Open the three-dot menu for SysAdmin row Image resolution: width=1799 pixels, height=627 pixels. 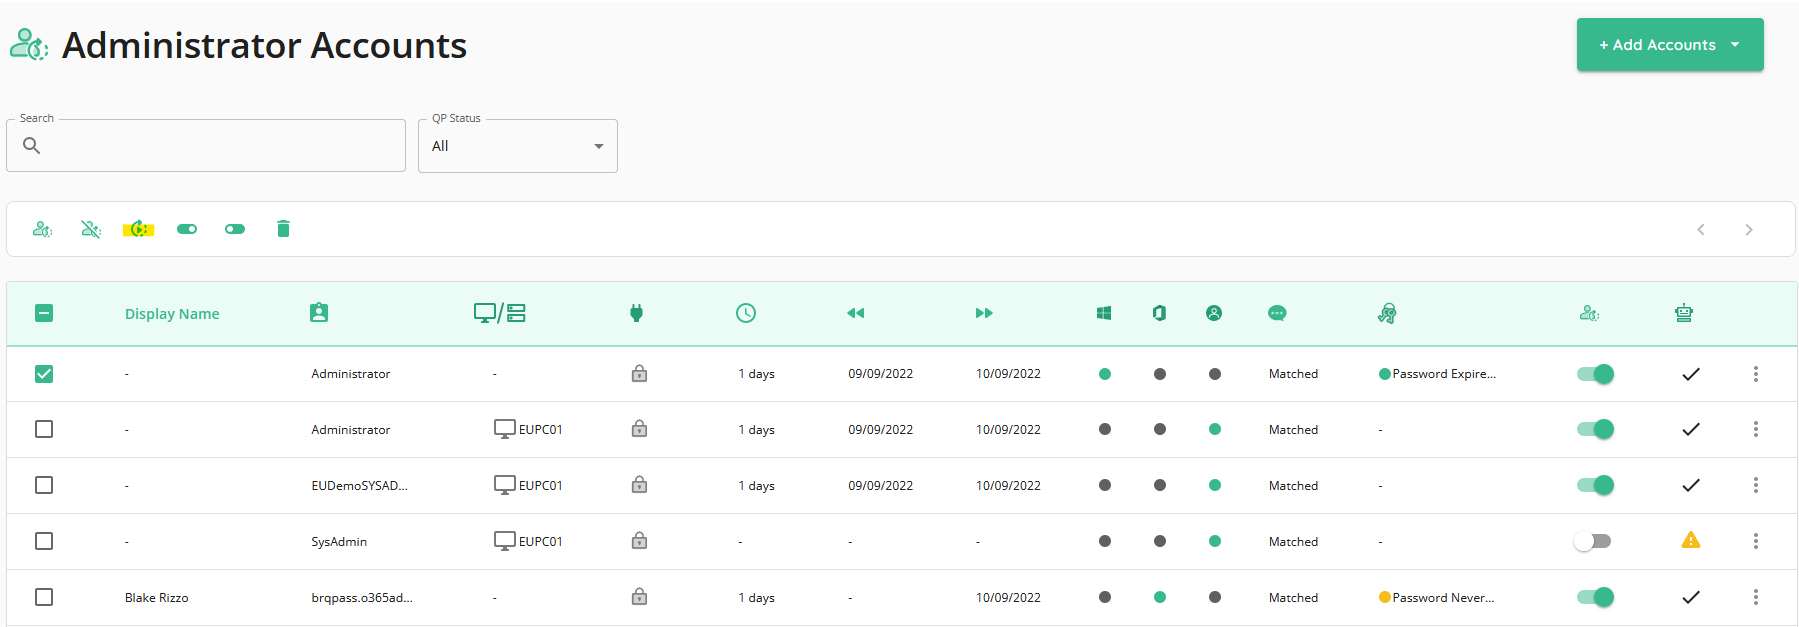(x=1755, y=541)
